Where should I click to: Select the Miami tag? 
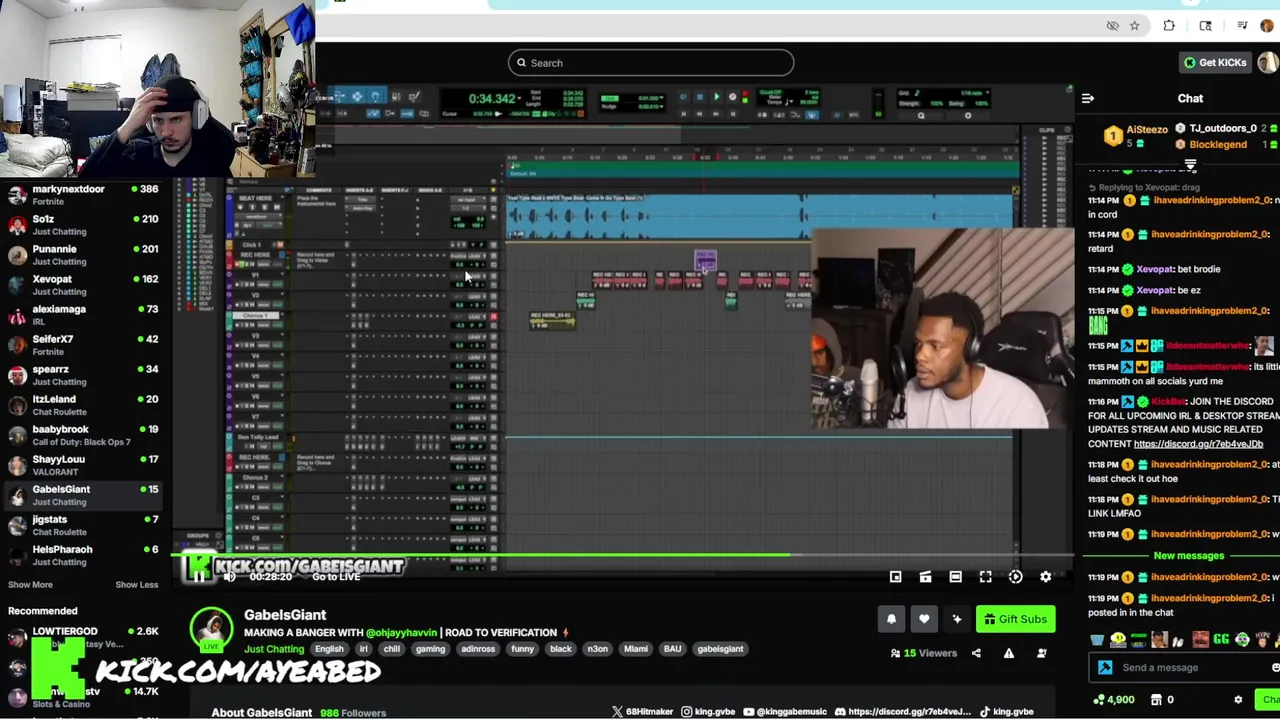click(636, 649)
